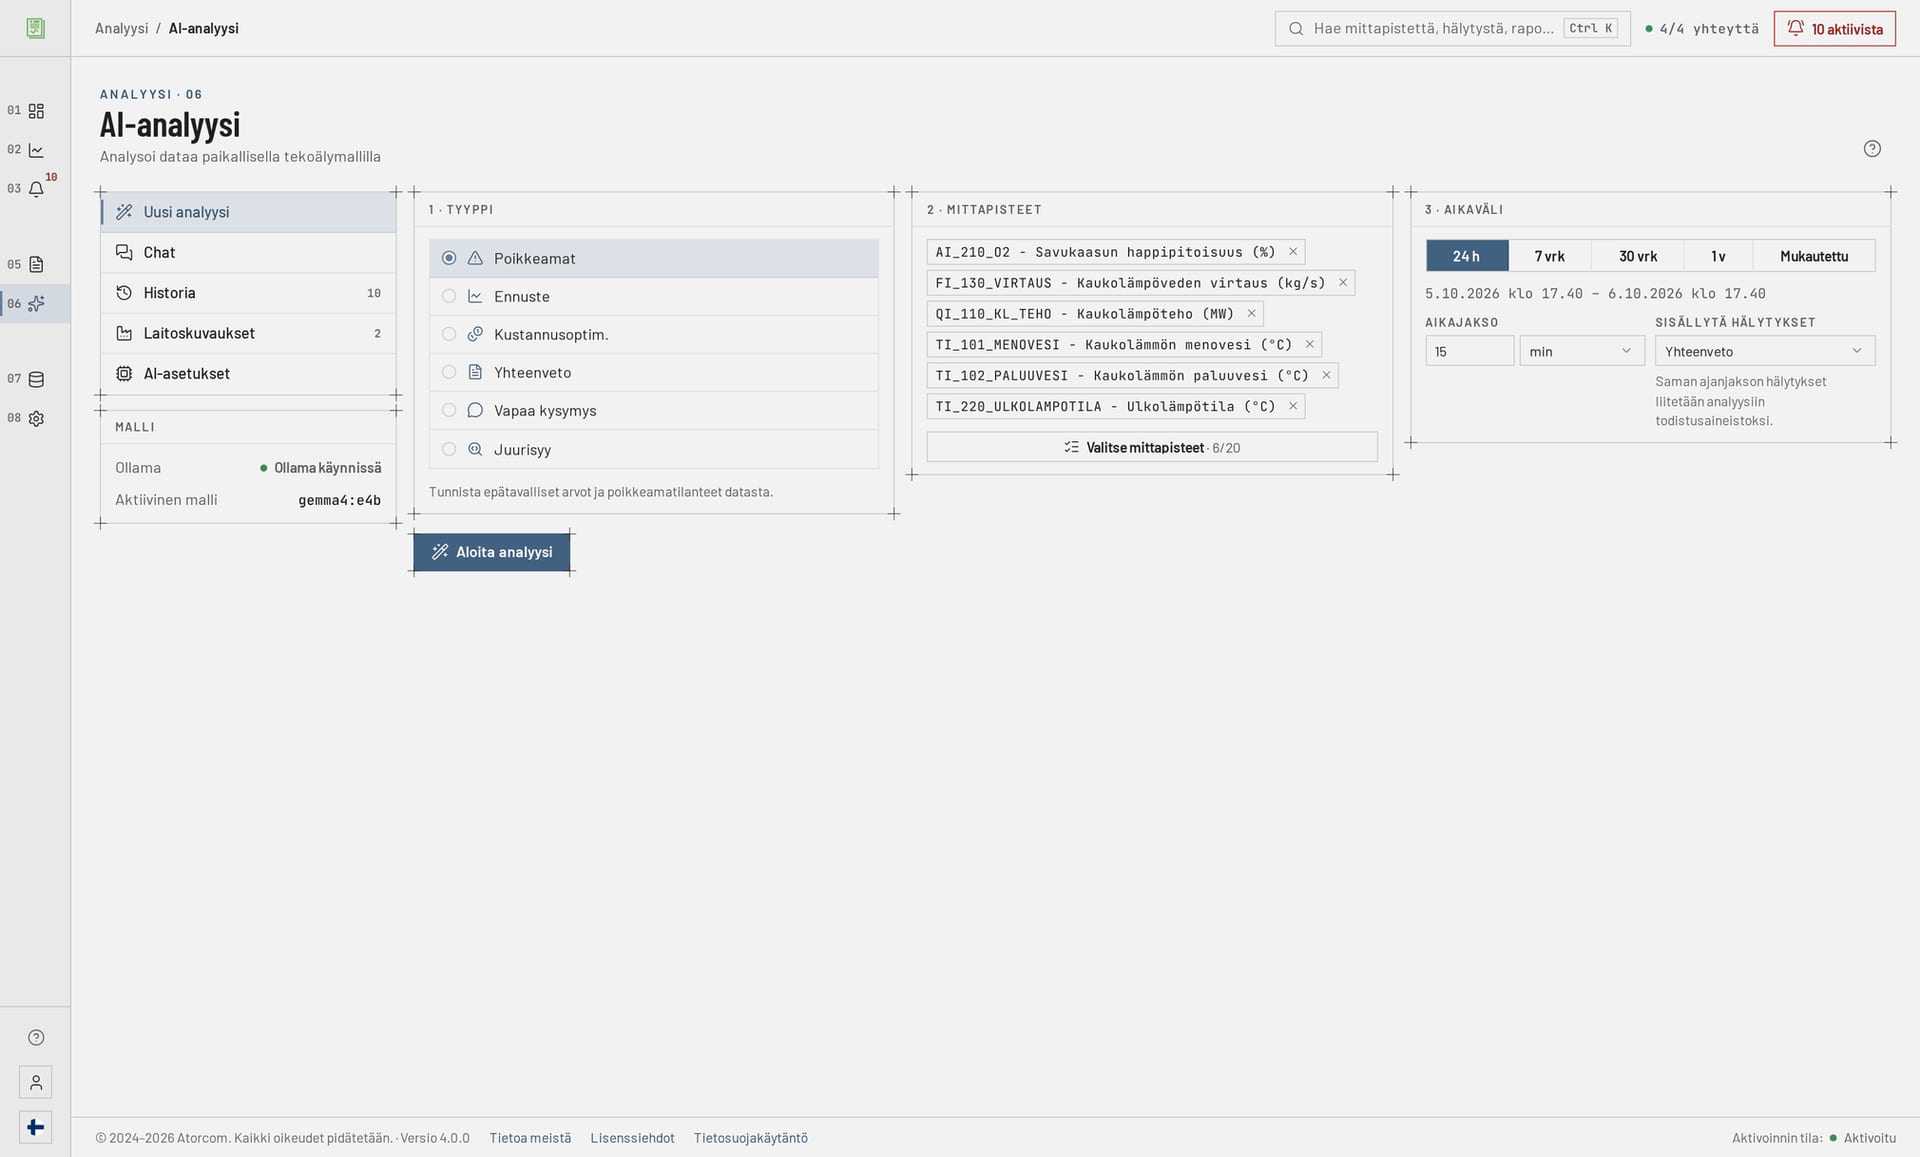Screen dimensions: 1920x1157
Task: Open the Sisällytä hälytykset dropdown
Action: click(x=1764, y=351)
